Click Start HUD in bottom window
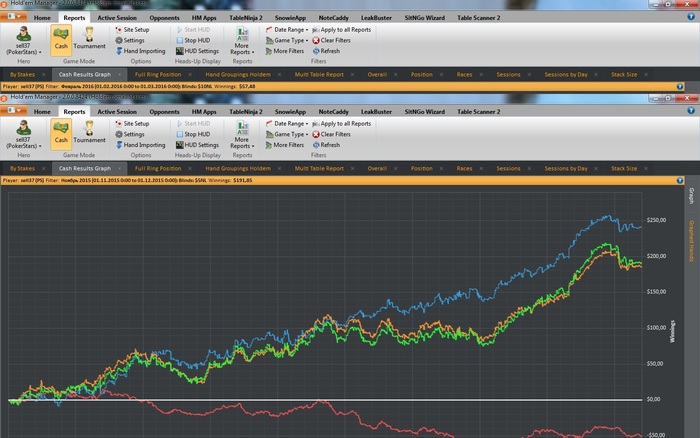 (x=193, y=123)
